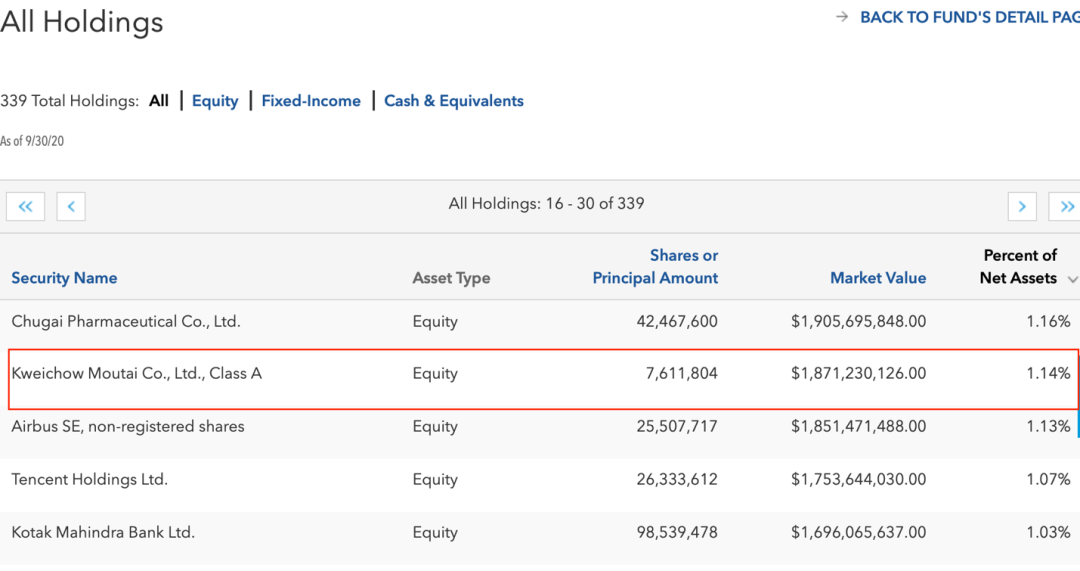Click the Percent of Net Assets header text
The image size is (1080, 571).
click(1018, 267)
